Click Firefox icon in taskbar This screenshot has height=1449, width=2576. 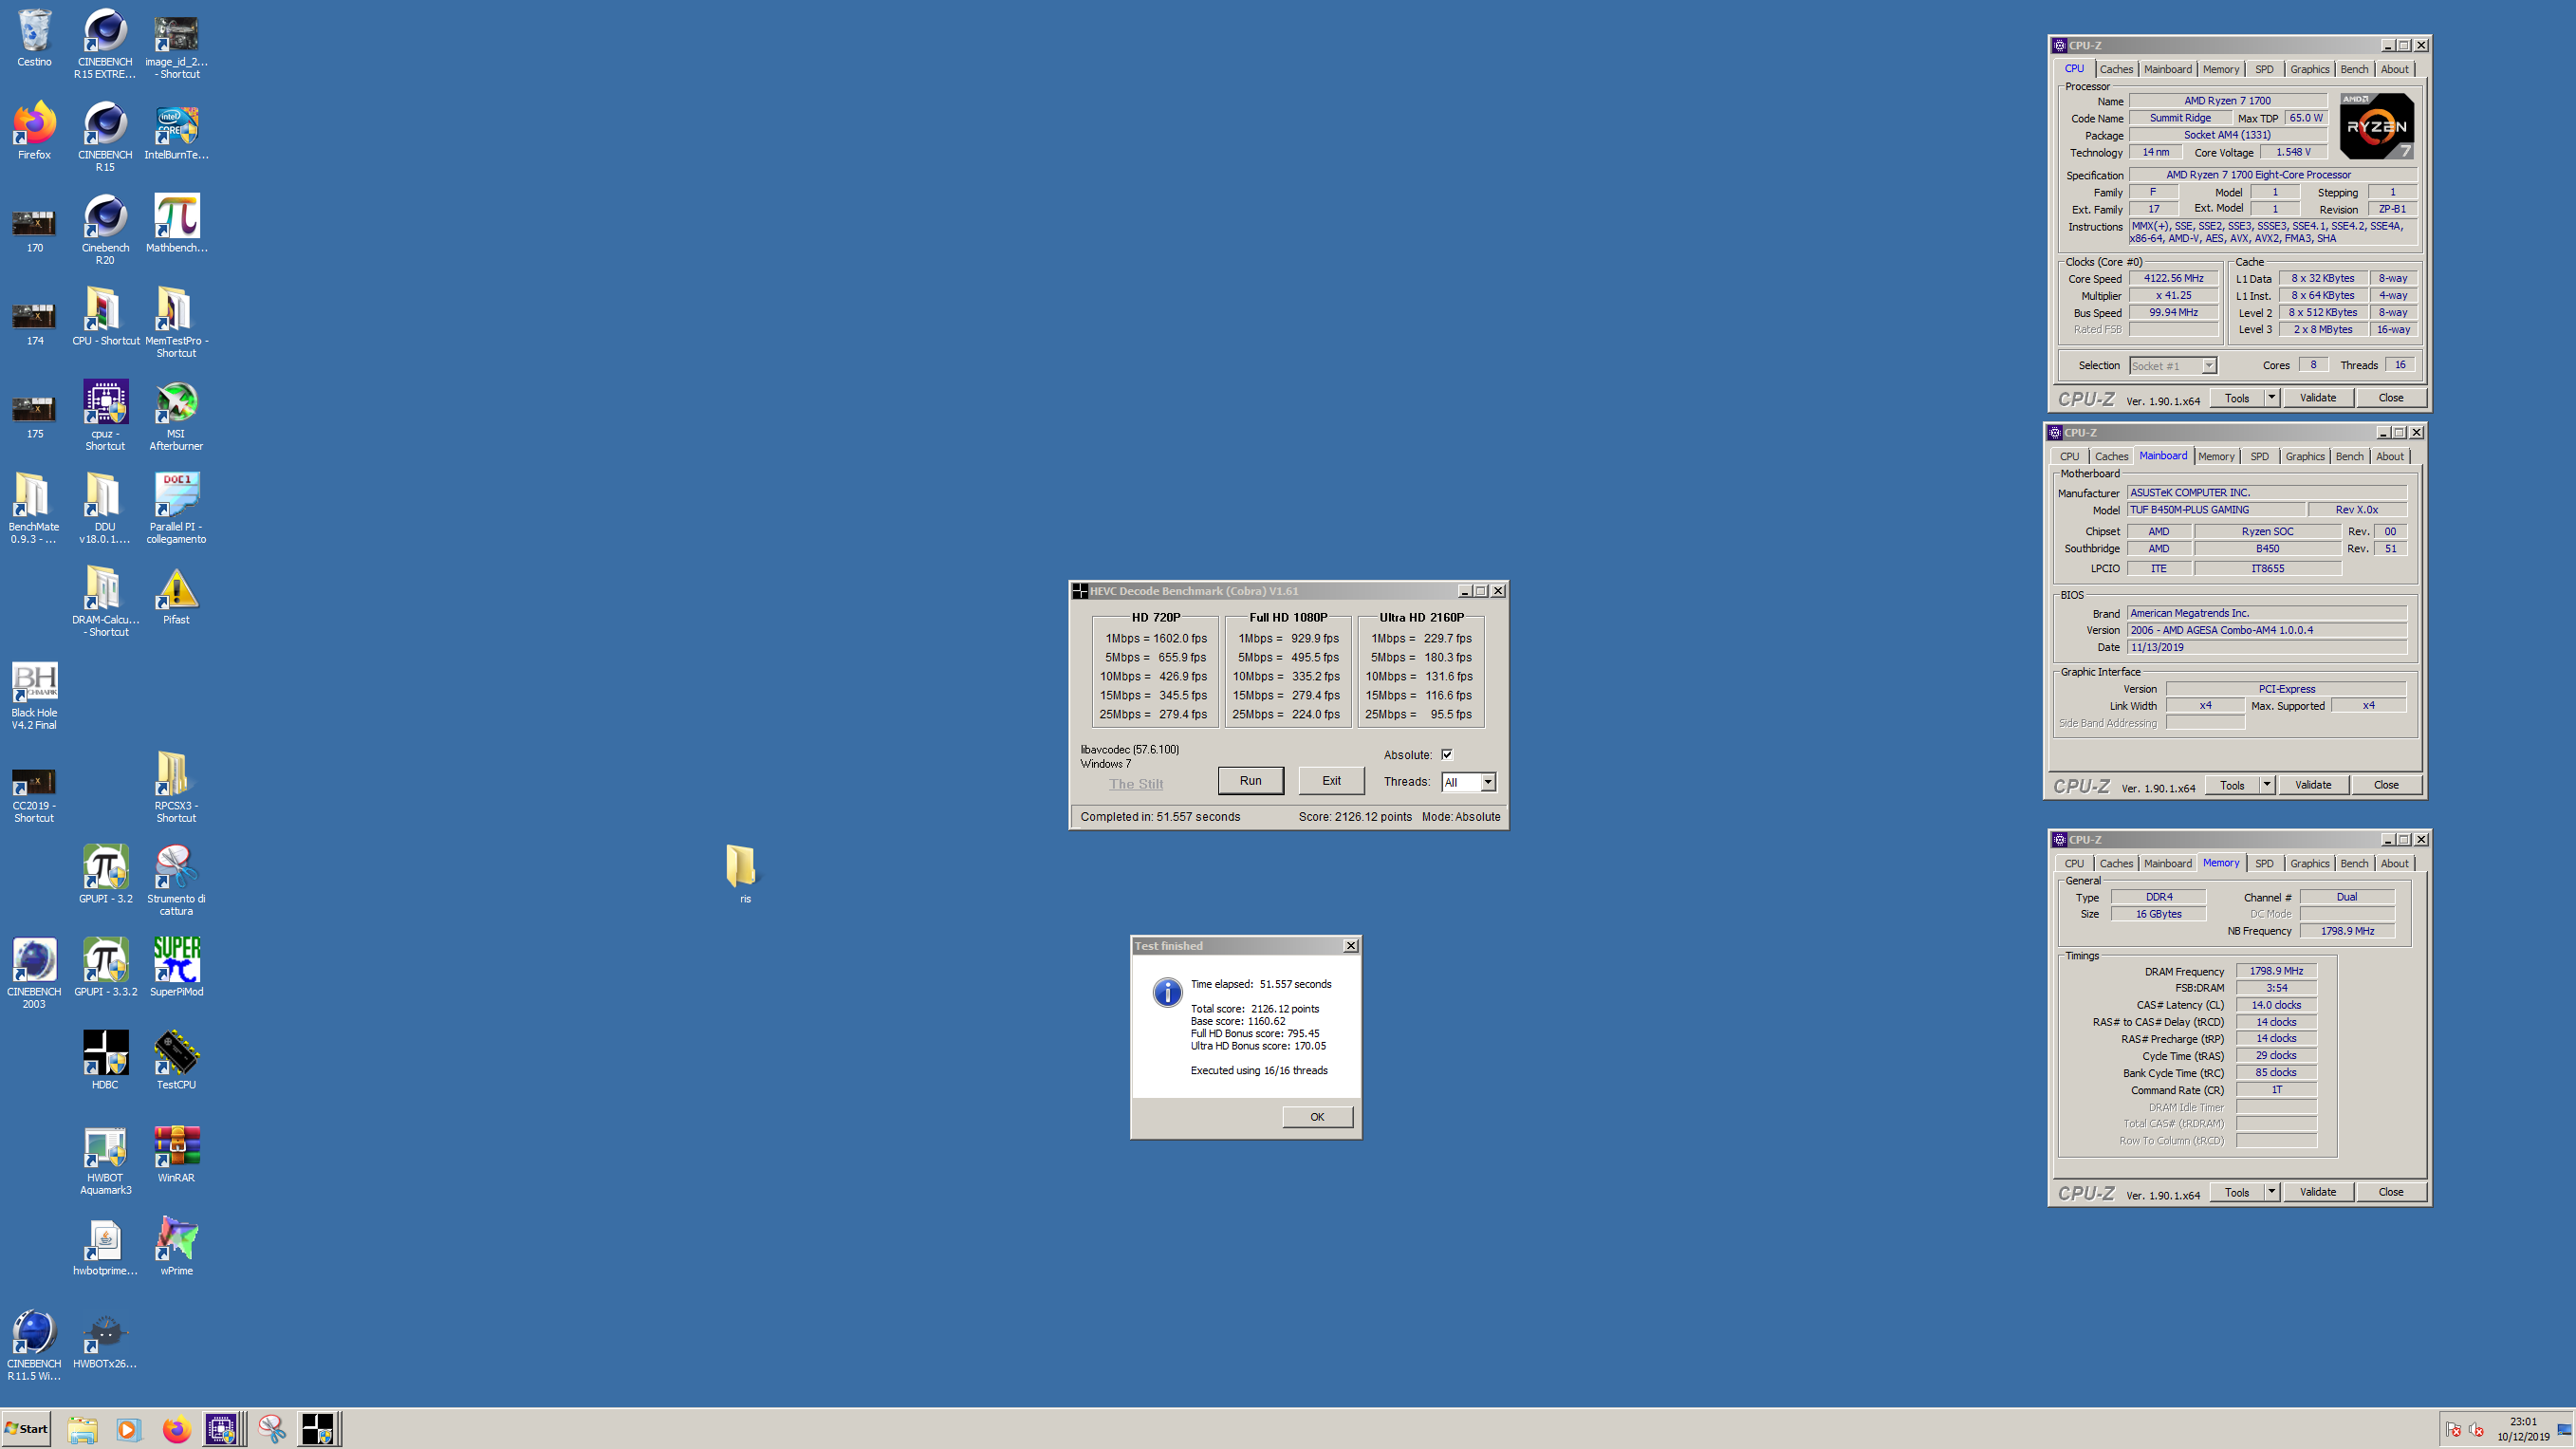coord(176,1429)
